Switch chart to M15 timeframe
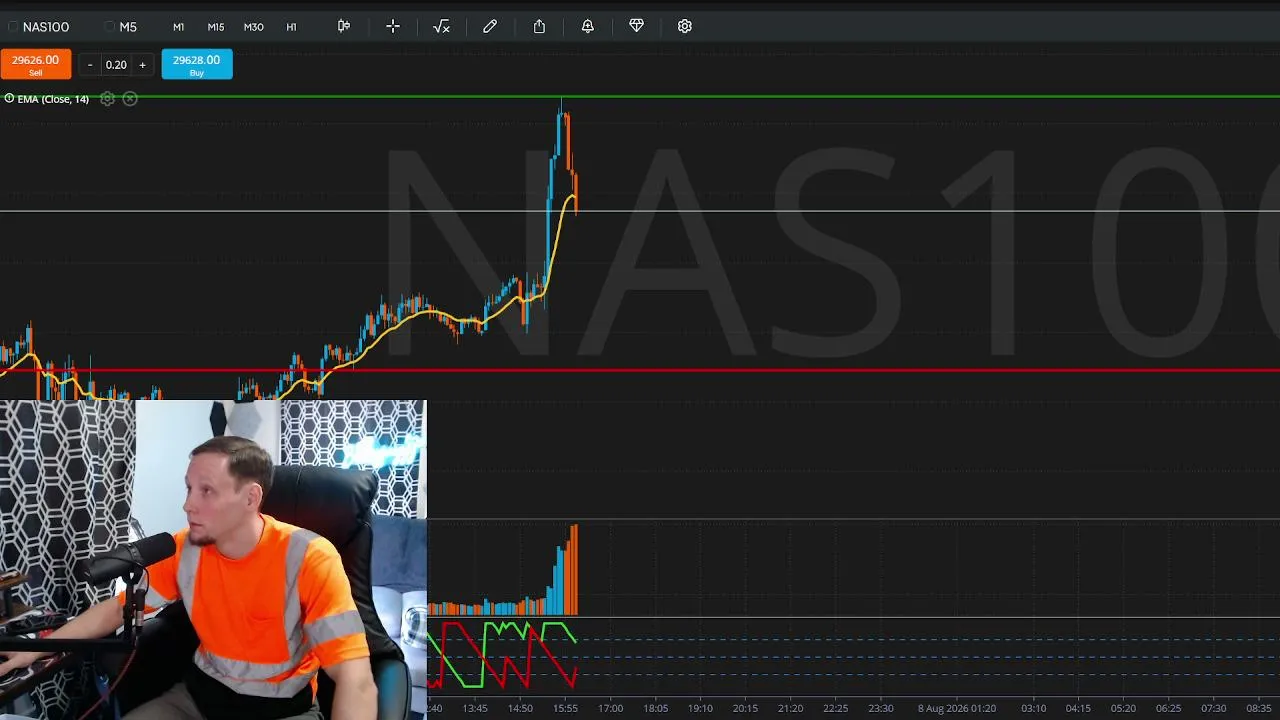The image size is (1280, 720). (216, 27)
